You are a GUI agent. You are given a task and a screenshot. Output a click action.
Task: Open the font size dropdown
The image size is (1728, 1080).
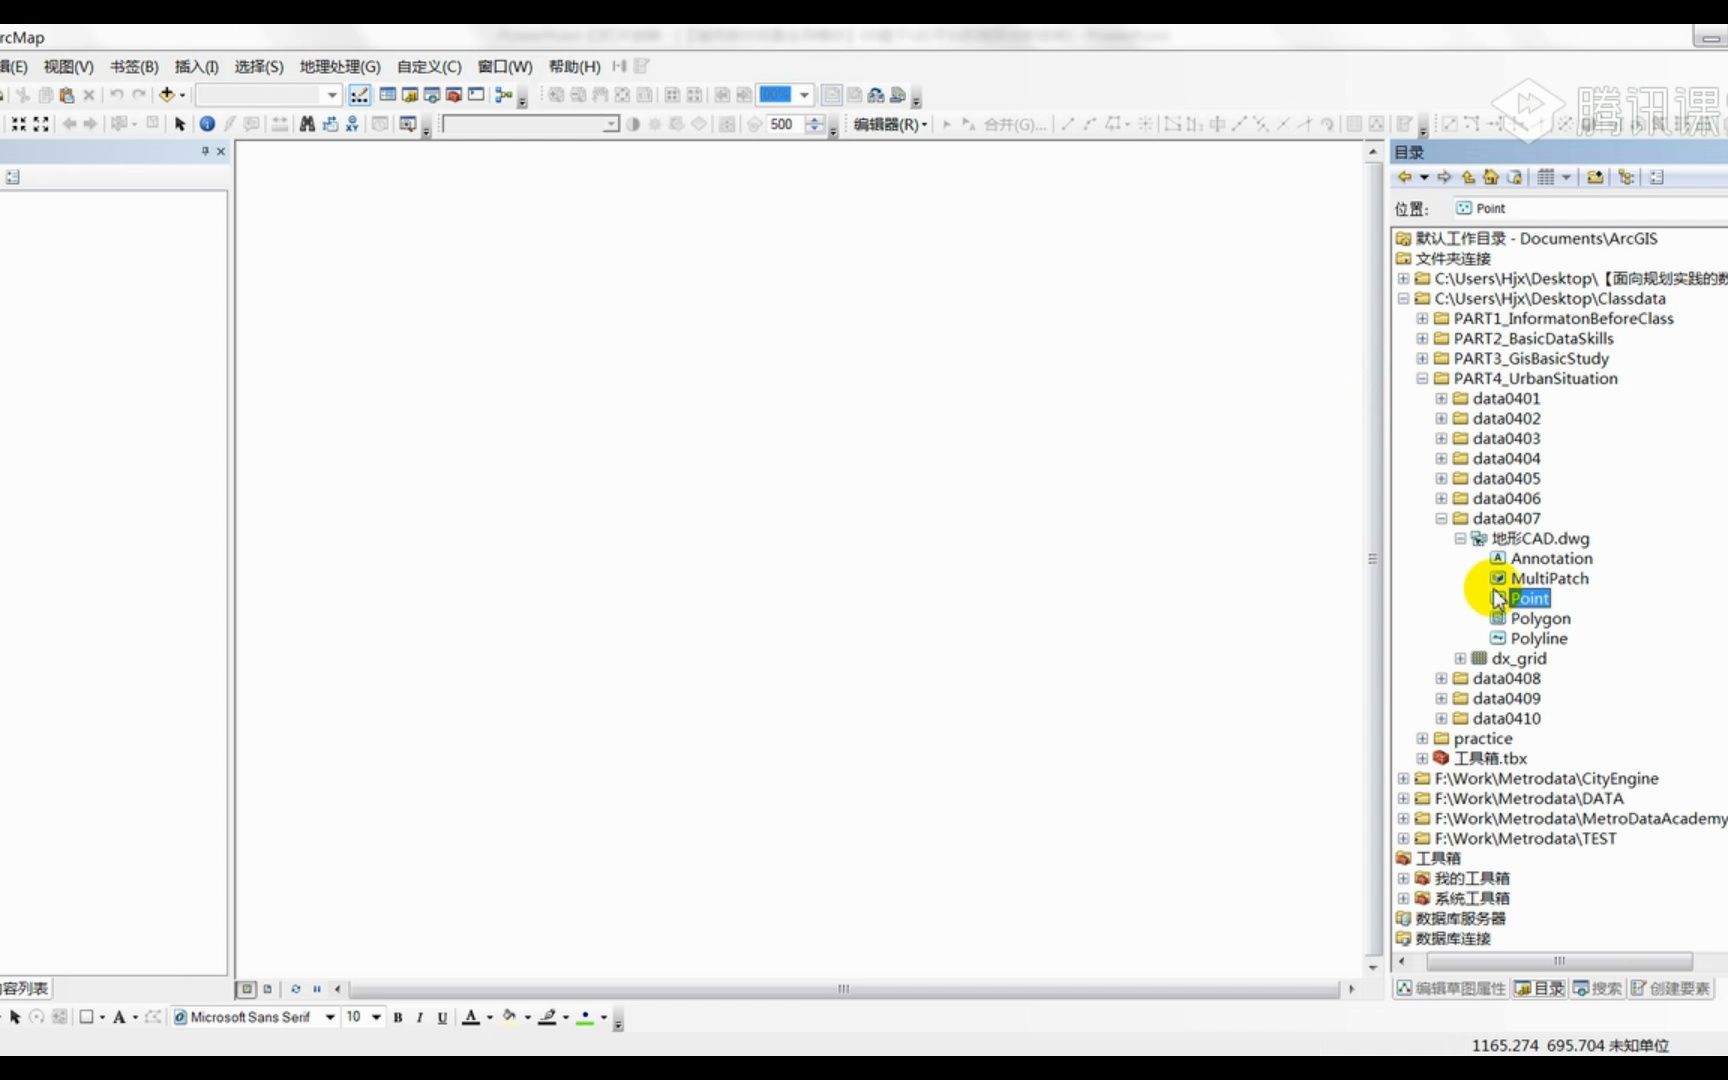click(376, 1017)
